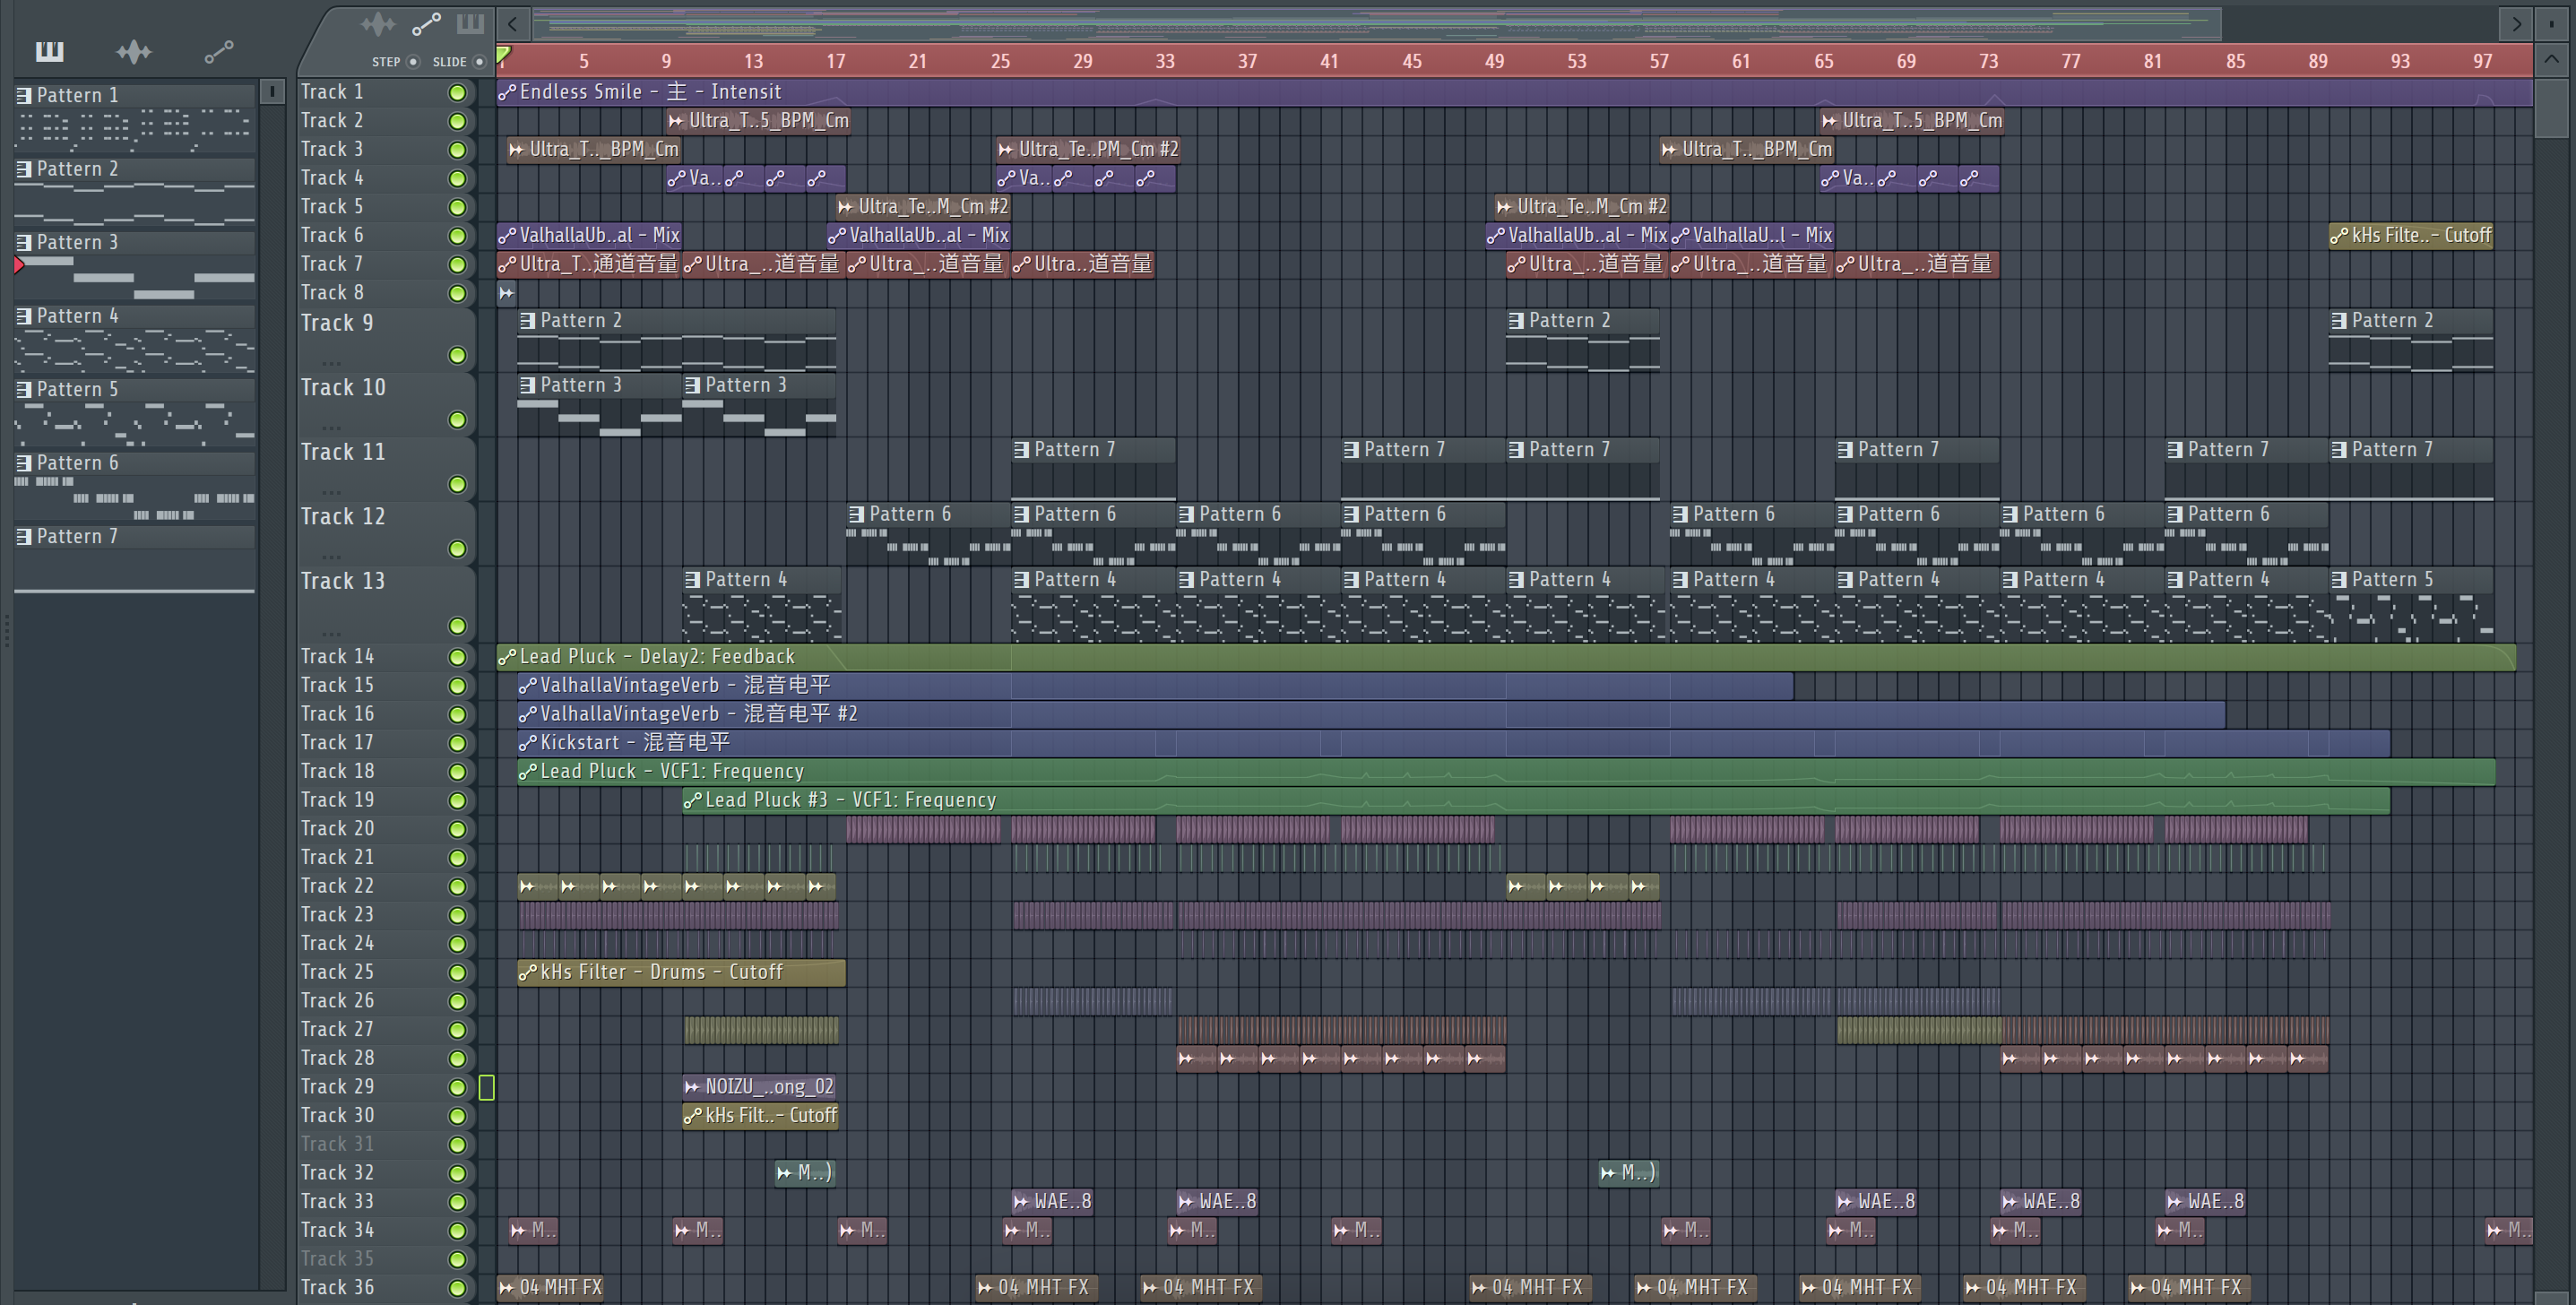Click the vertical scrollbar thumb at right edge

[x=2551, y=108]
